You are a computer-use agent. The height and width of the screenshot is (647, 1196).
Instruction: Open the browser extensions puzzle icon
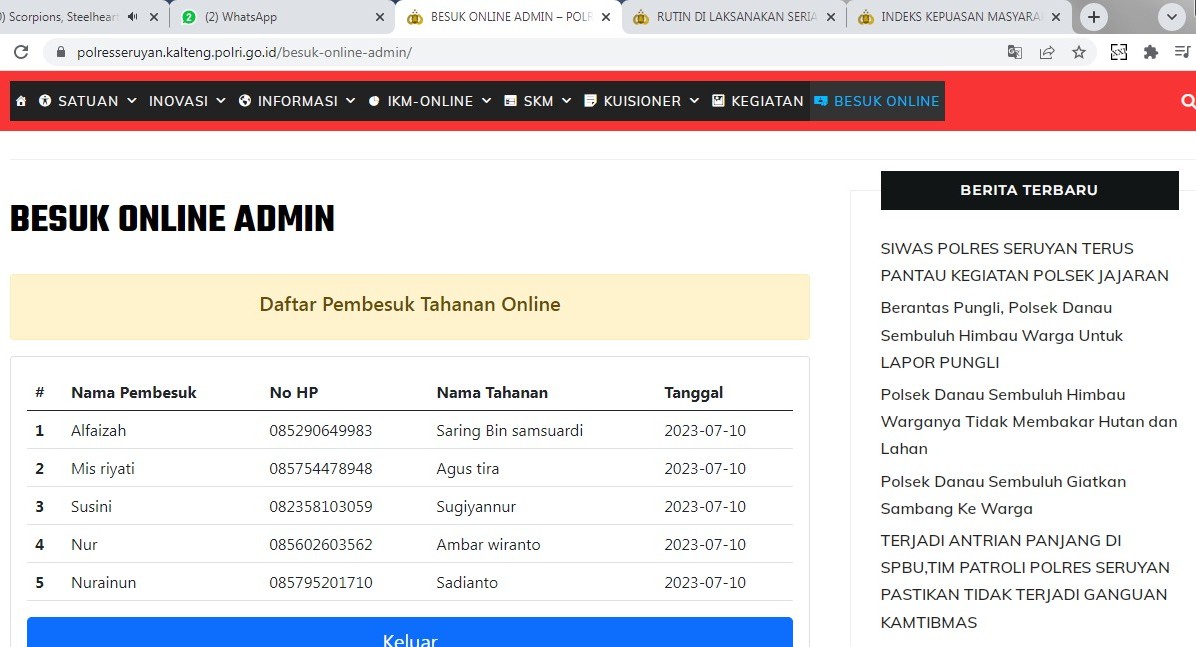point(1150,52)
